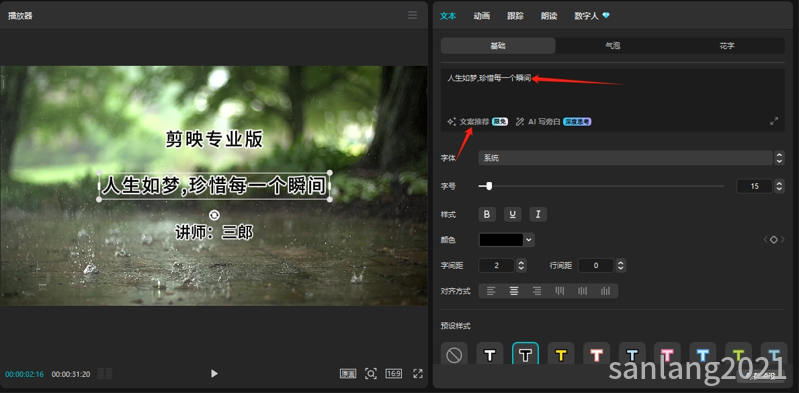Image resolution: width=799 pixels, height=393 pixels.
Task: Switch to the 数字人 tab
Action: (x=592, y=16)
